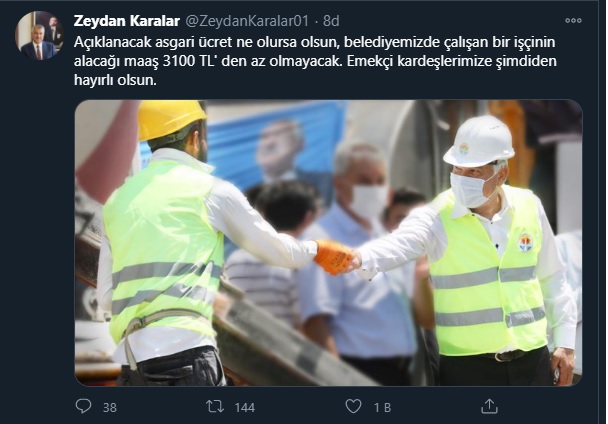608x424 pixels.
Task: Click the reply count 38
Action: (x=110, y=407)
